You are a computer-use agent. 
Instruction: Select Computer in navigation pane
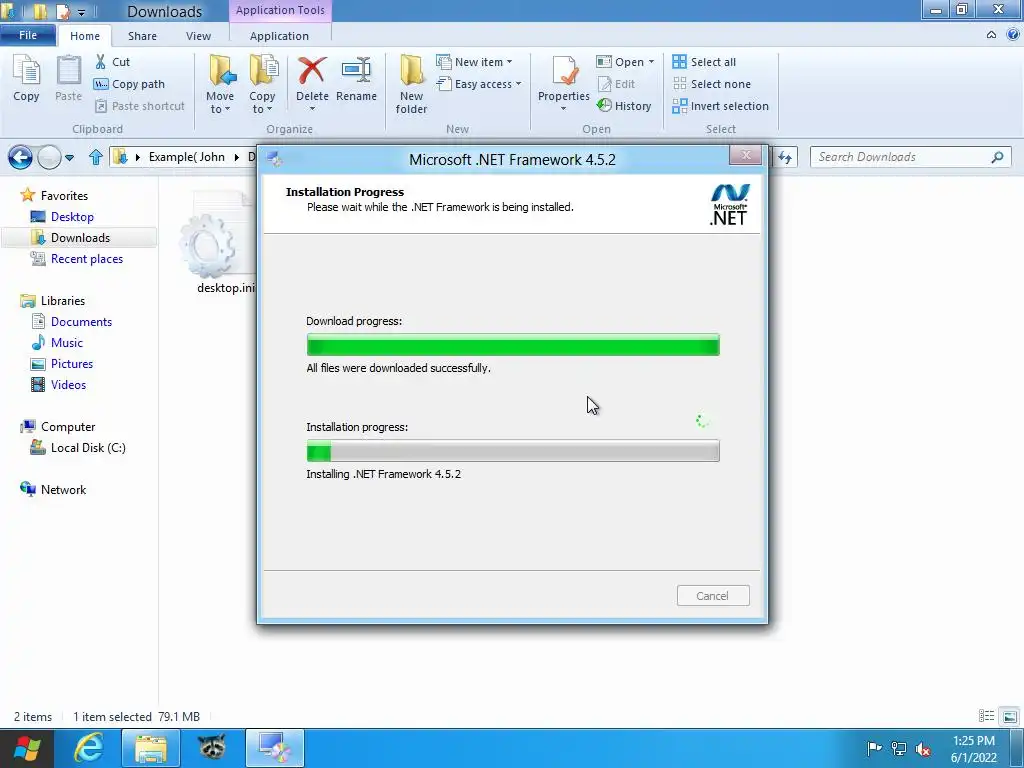[68, 426]
